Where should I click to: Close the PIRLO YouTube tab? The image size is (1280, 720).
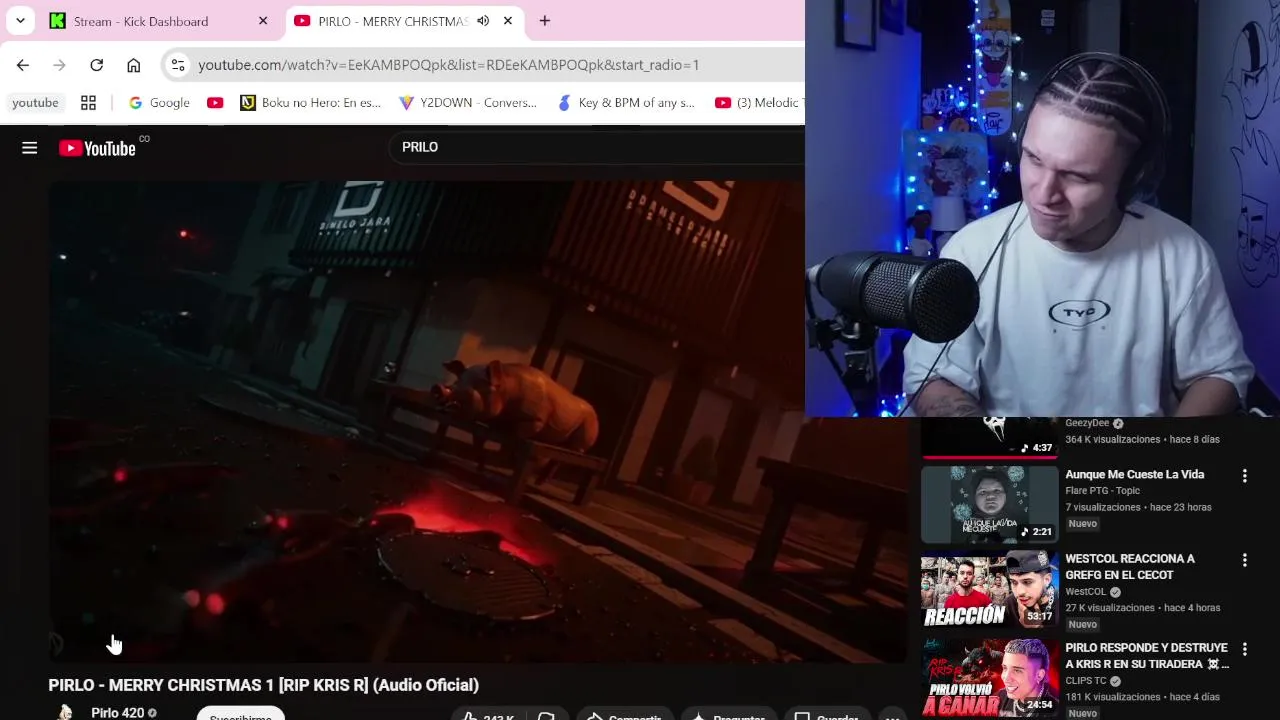[x=508, y=21]
